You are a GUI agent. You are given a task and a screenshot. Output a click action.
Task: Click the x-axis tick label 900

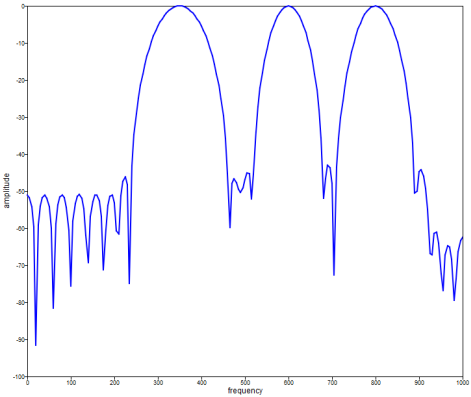click(x=419, y=382)
